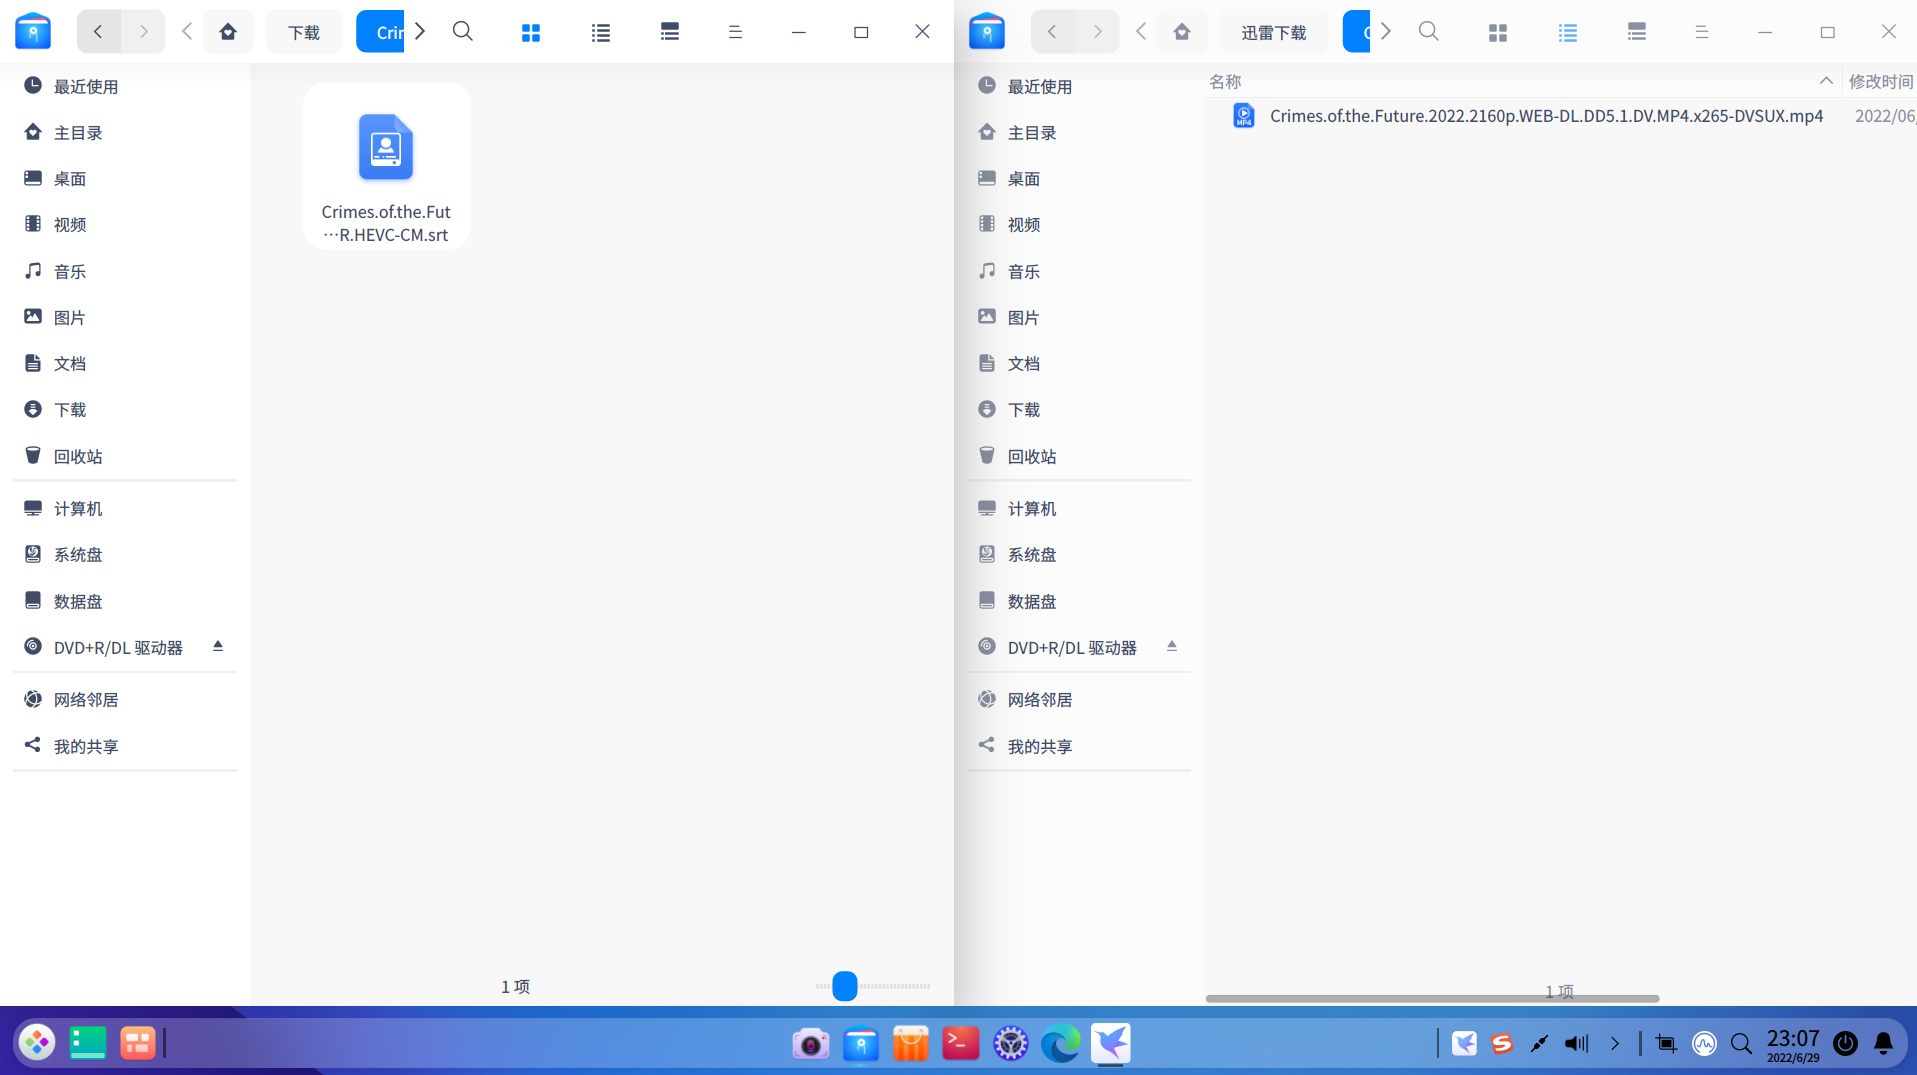Go back in left file manager window
Screen dimensions: 1917x1075
pyautogui.click(x=98, y=32)
